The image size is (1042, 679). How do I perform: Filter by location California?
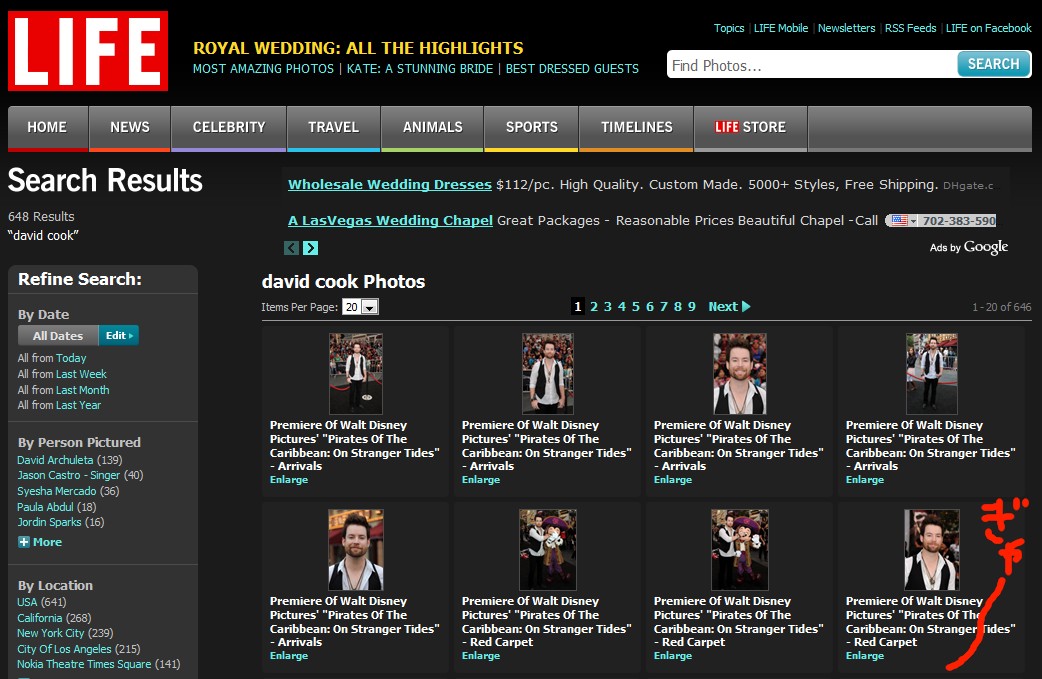pos(40,618)
